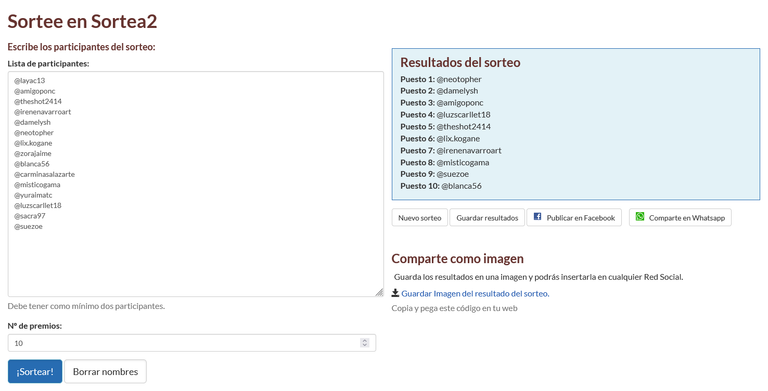The height and width of the screenshot is (391, 768).
Task: Click @sacra97 in participants list
Action: point(29,216)
